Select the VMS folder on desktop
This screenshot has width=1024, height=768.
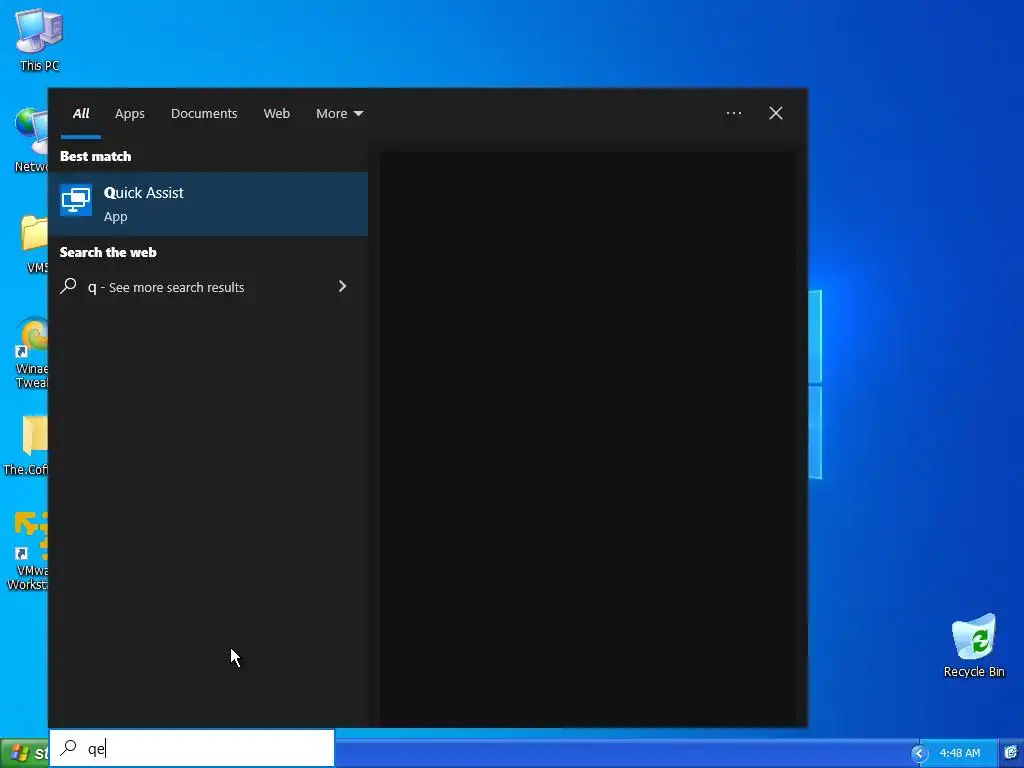[x=35, y=243]
